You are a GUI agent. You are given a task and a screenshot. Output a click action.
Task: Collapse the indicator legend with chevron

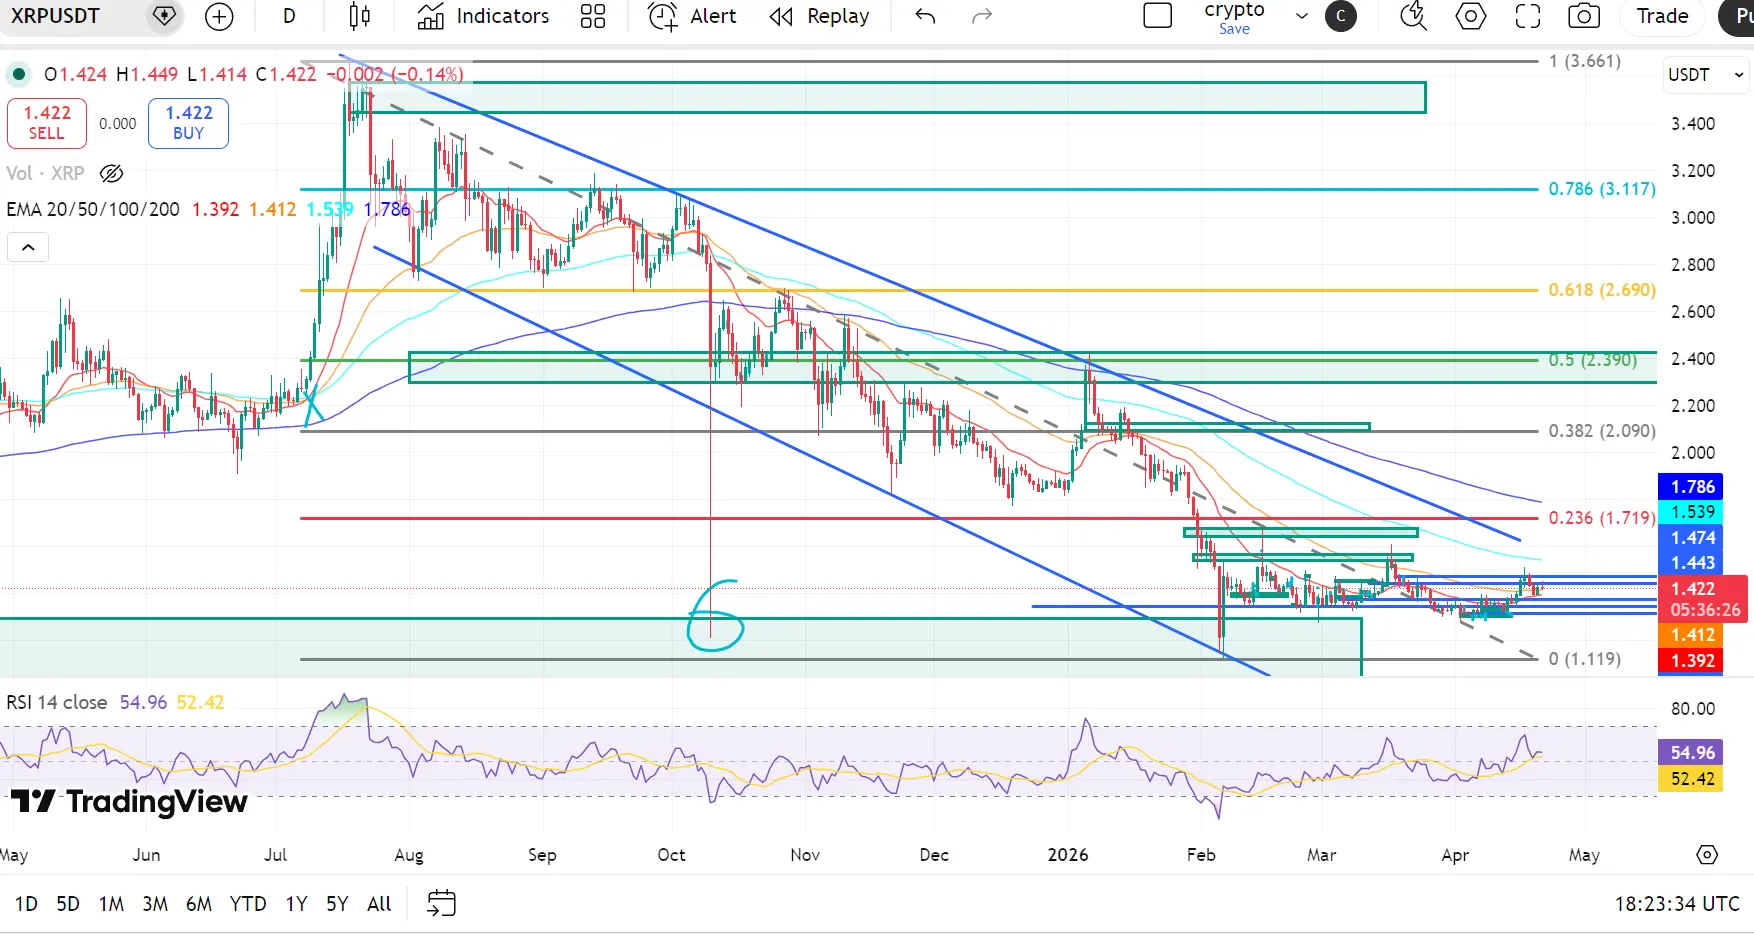[28, 247]
